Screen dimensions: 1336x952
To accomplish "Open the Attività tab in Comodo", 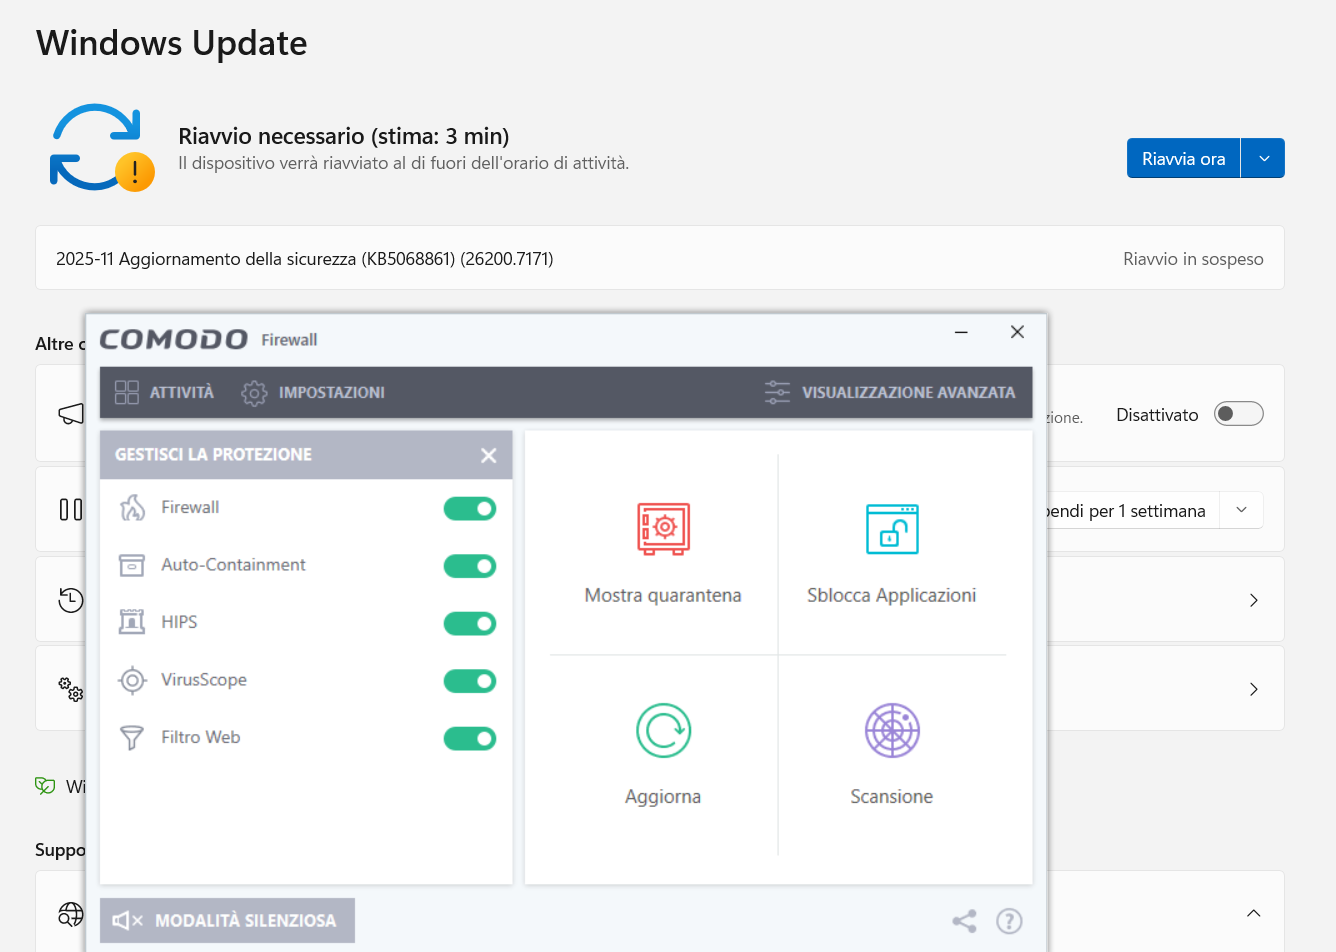I will (165, 392).
